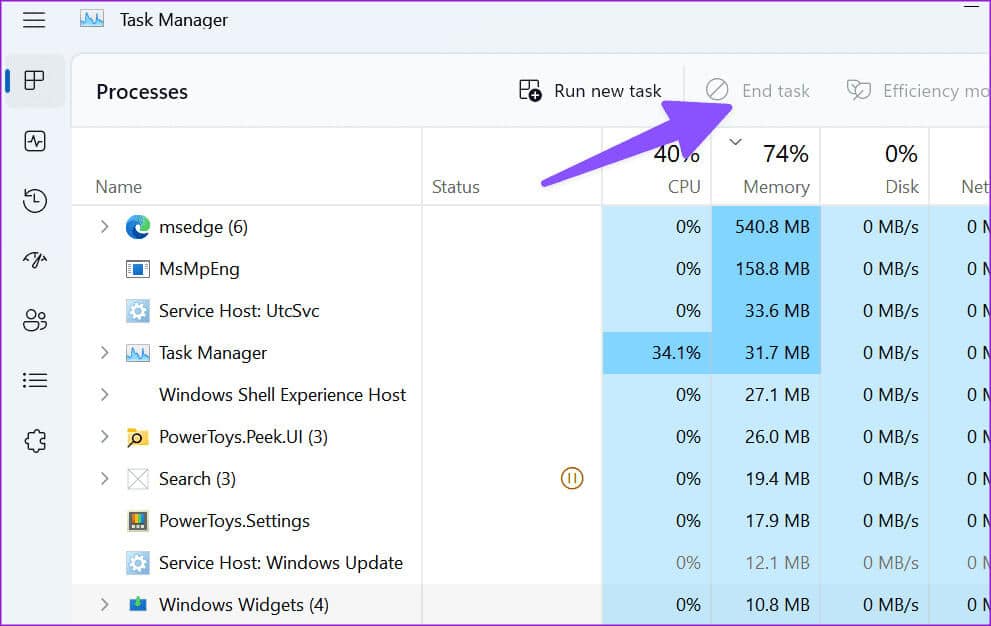
Task: Click the Service Host: Windows Update gear icon
Action: pos(138,563)
